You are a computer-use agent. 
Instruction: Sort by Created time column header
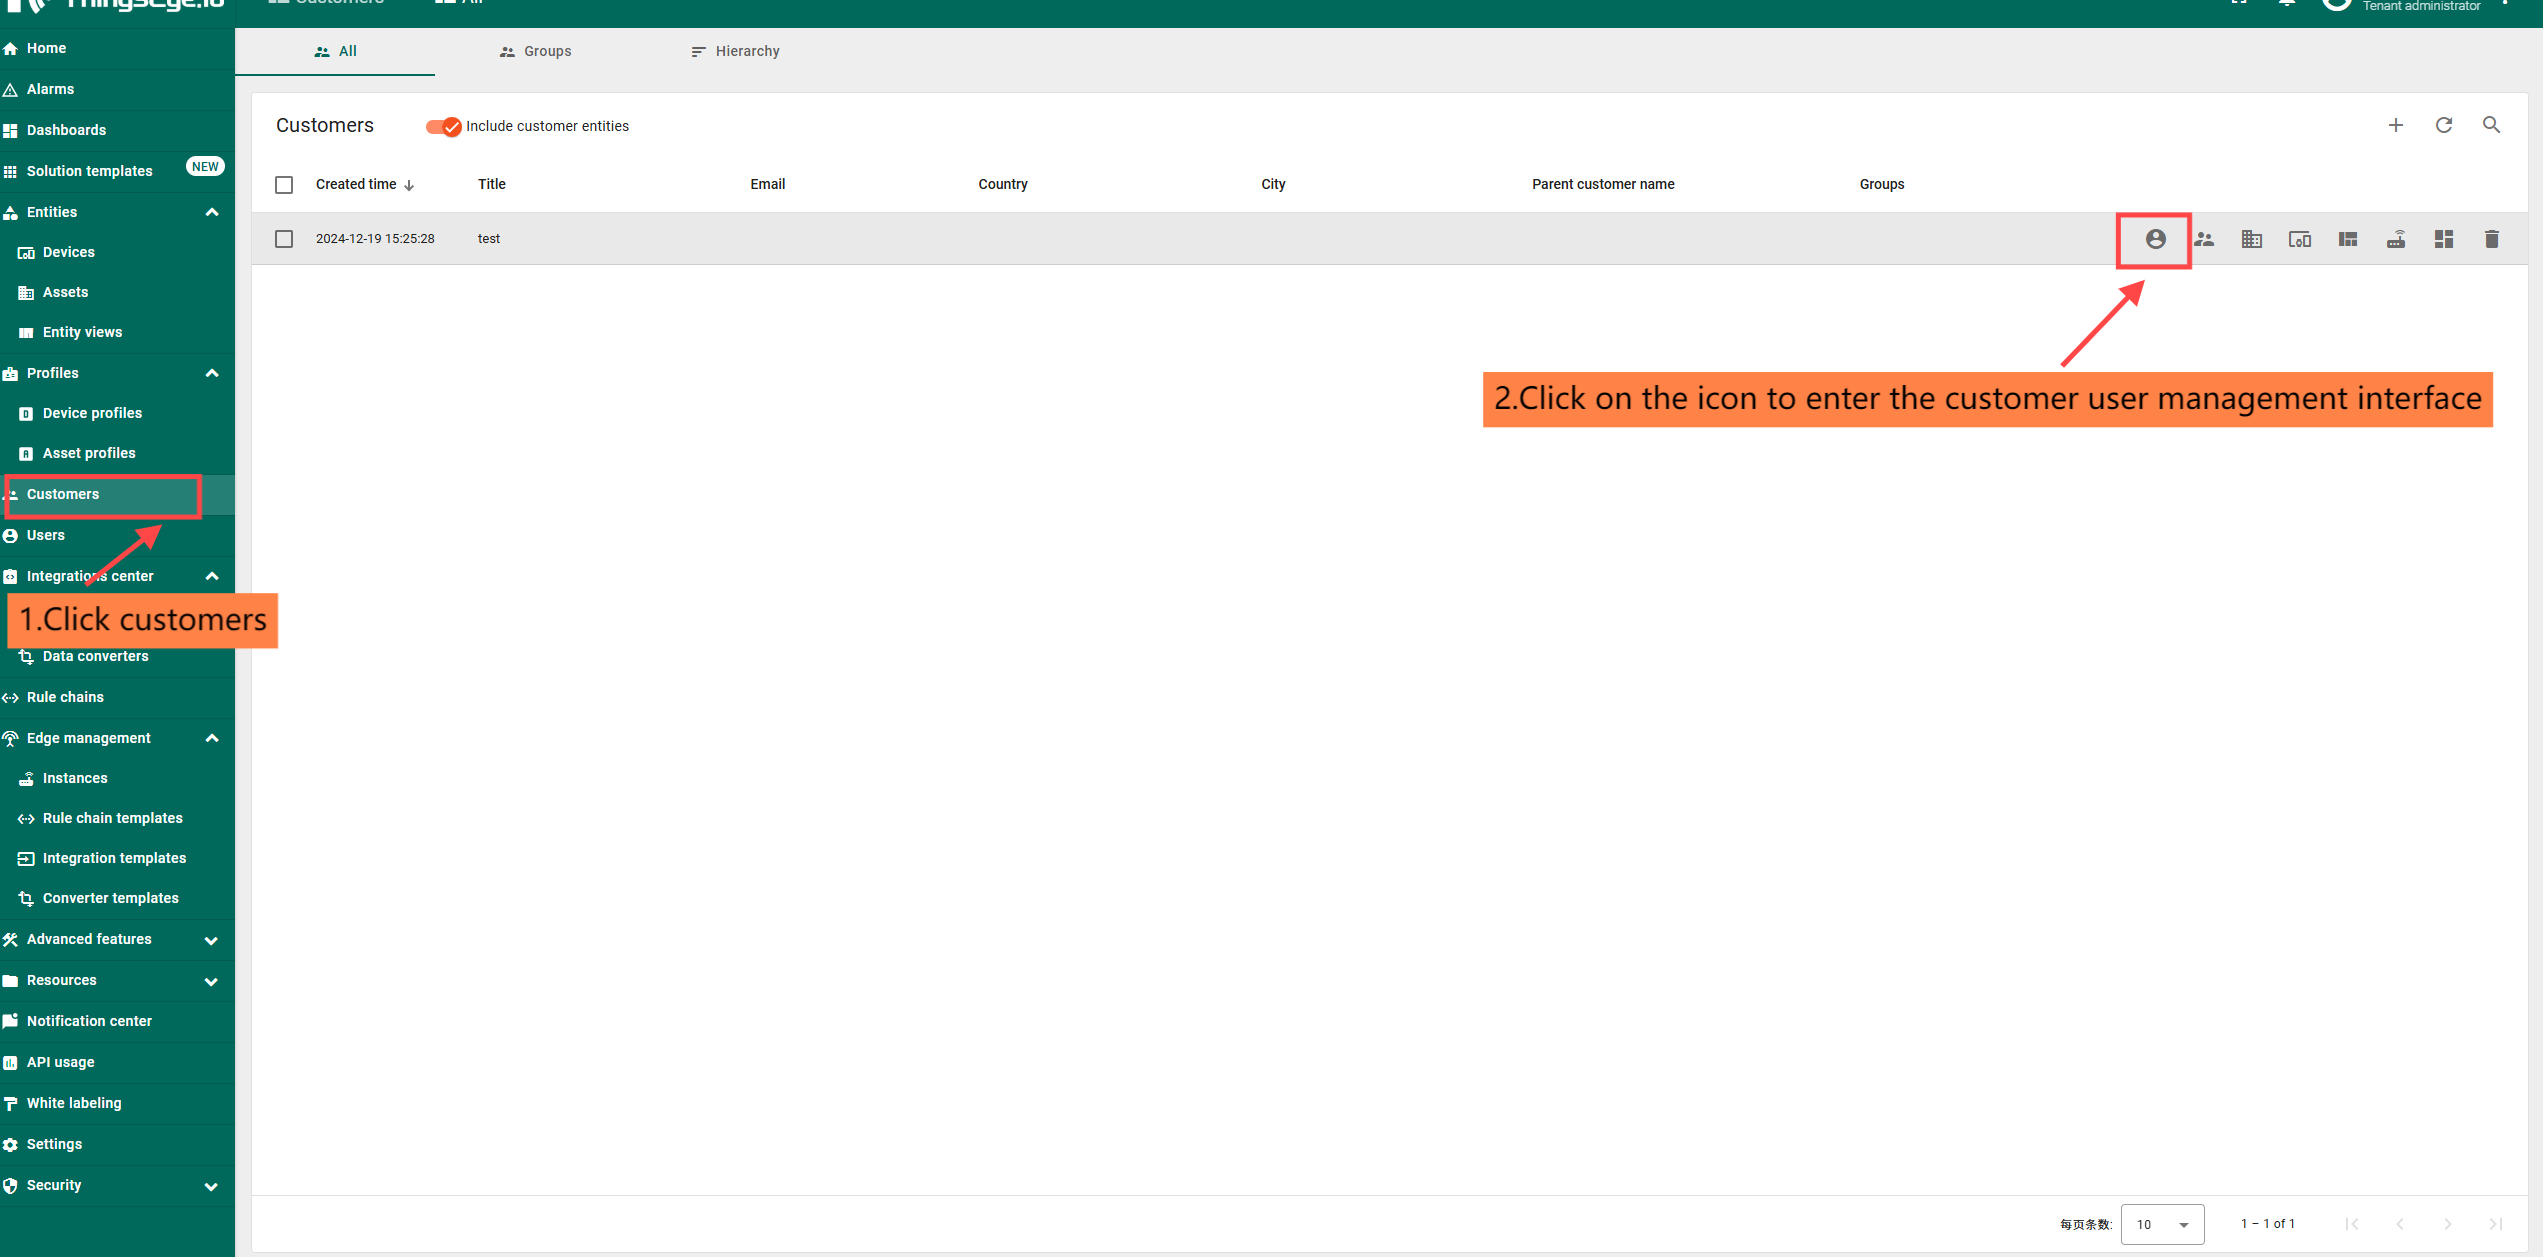[x=357, y=184]
